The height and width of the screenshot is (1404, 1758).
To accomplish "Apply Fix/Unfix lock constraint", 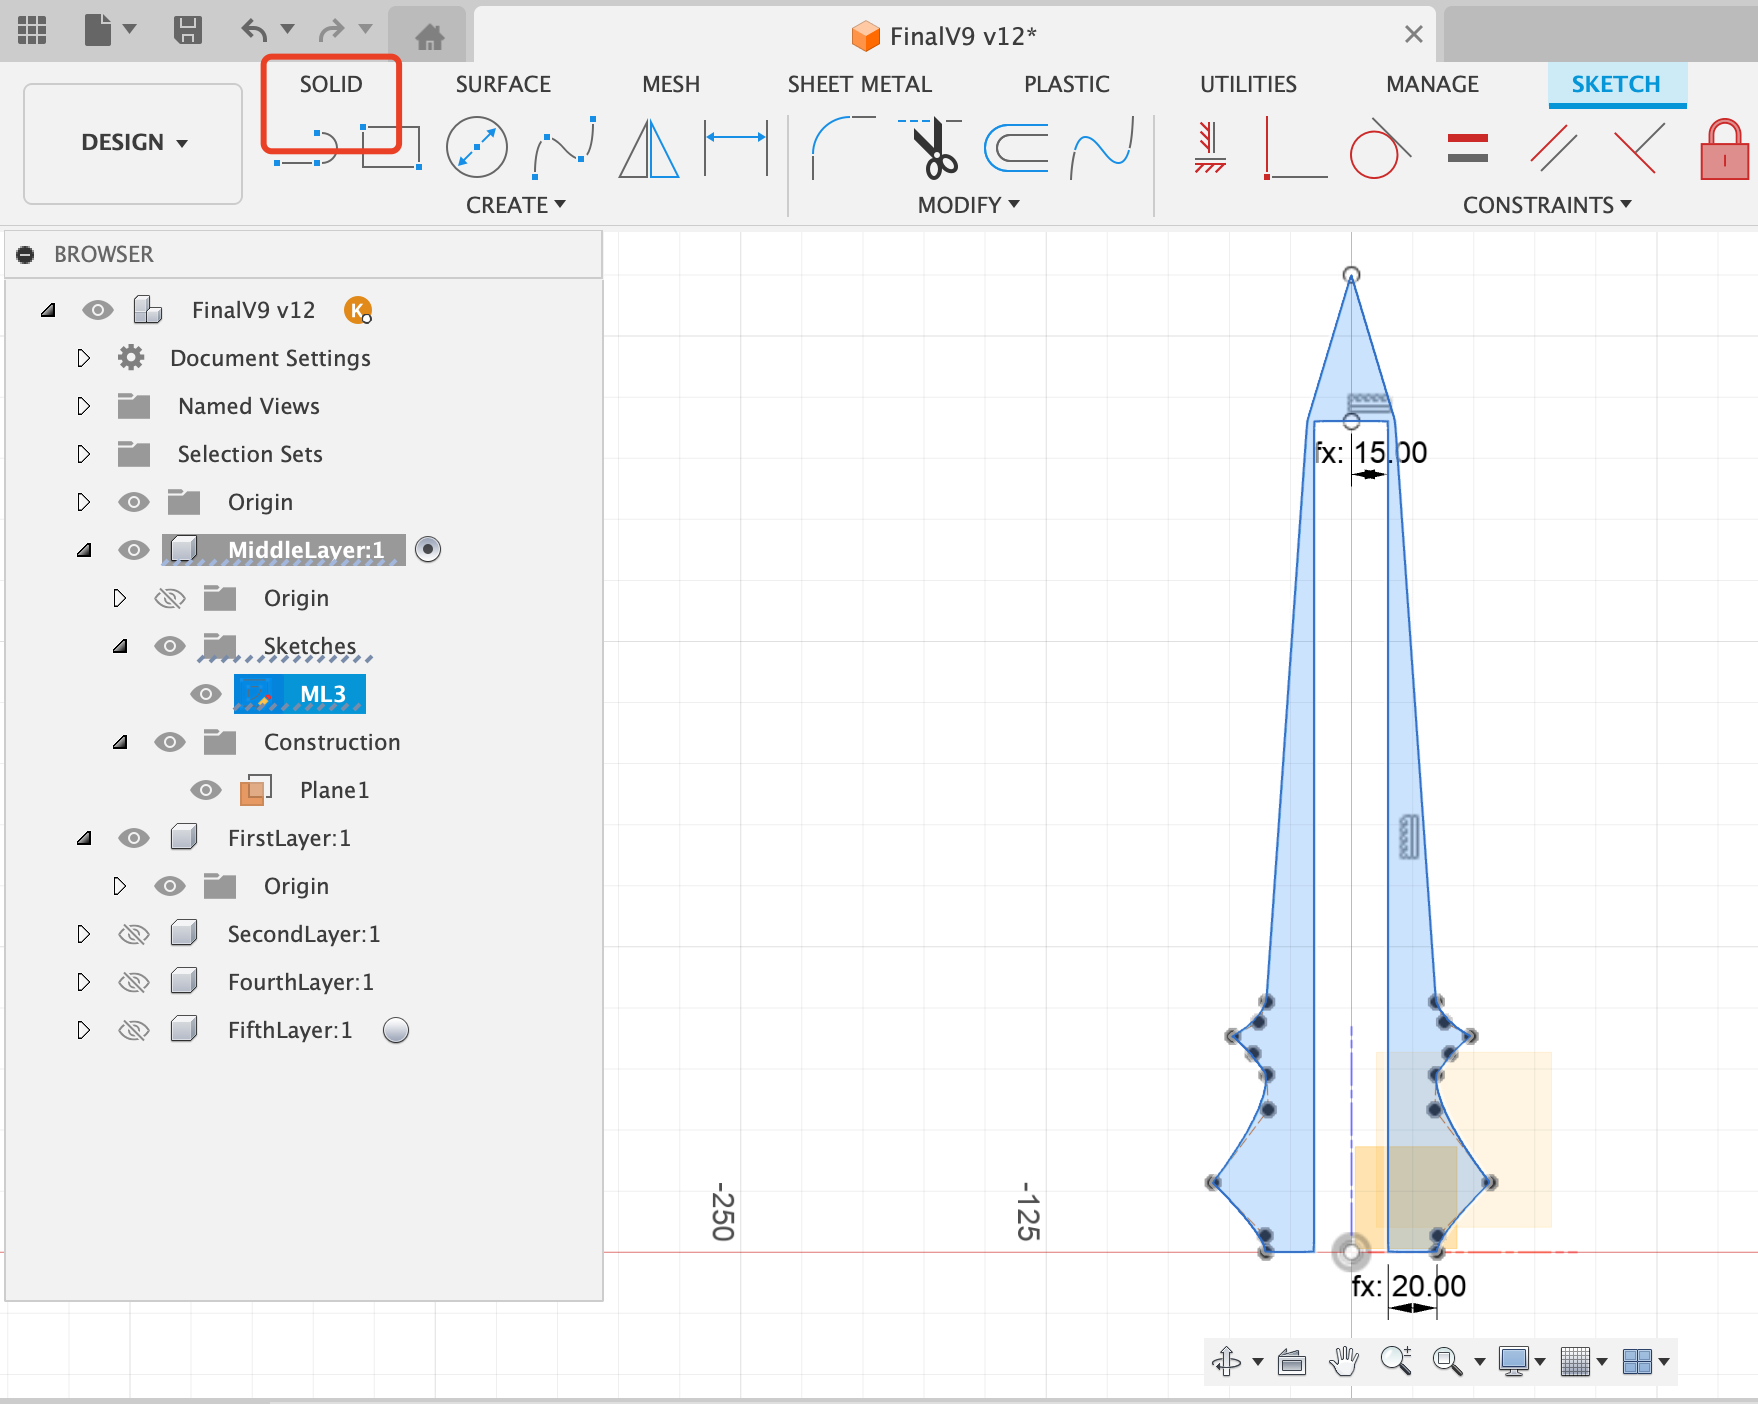I will click(x=1725, y=149).
